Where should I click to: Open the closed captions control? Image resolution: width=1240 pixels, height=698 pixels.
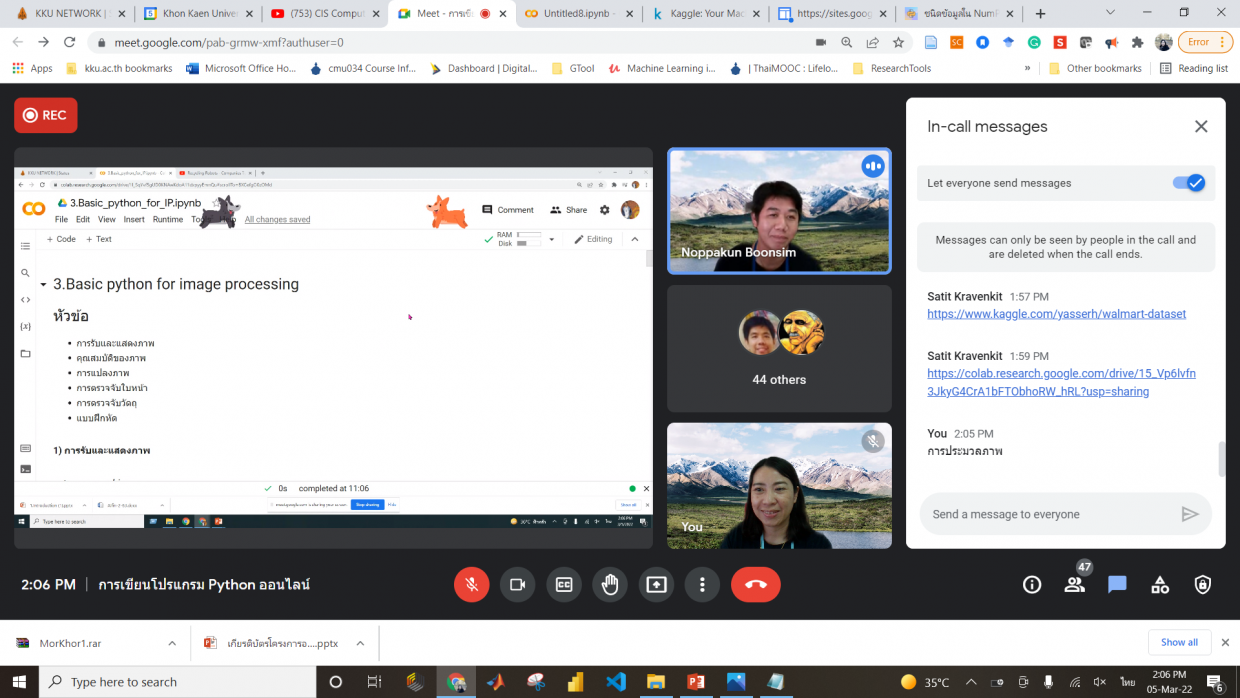click(x=564, y=585)
